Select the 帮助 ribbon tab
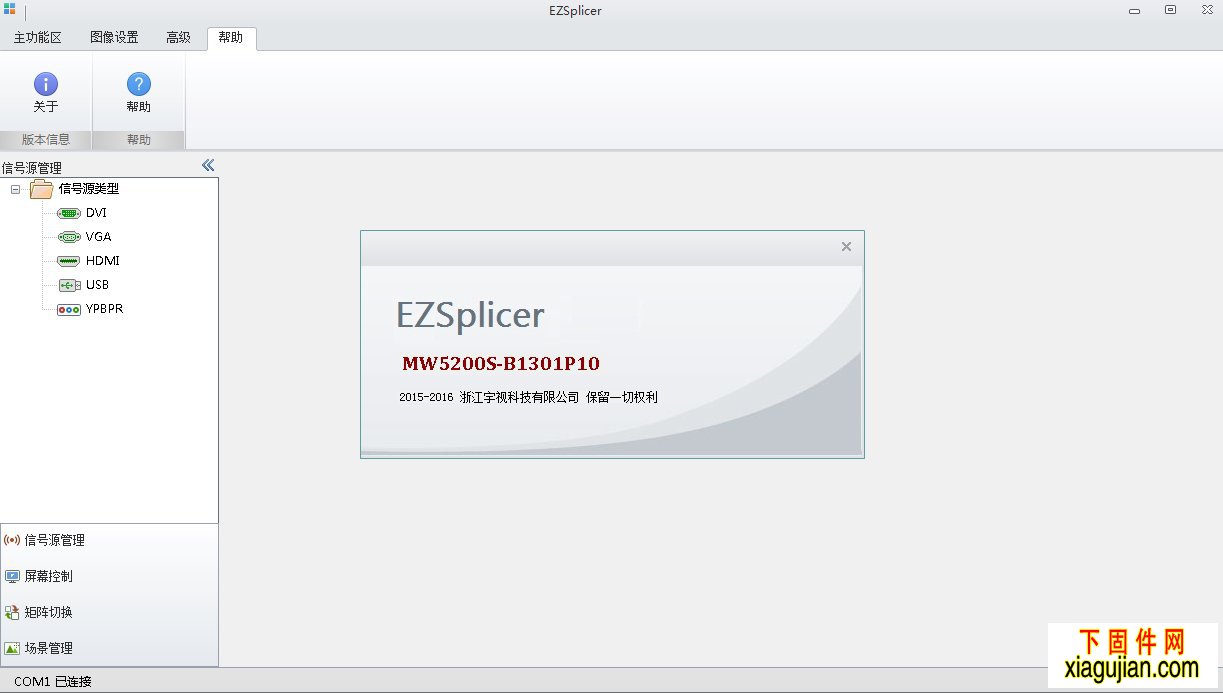This screenshot has height=693, width=1223. pyautogui.click(x=231, y=38)
